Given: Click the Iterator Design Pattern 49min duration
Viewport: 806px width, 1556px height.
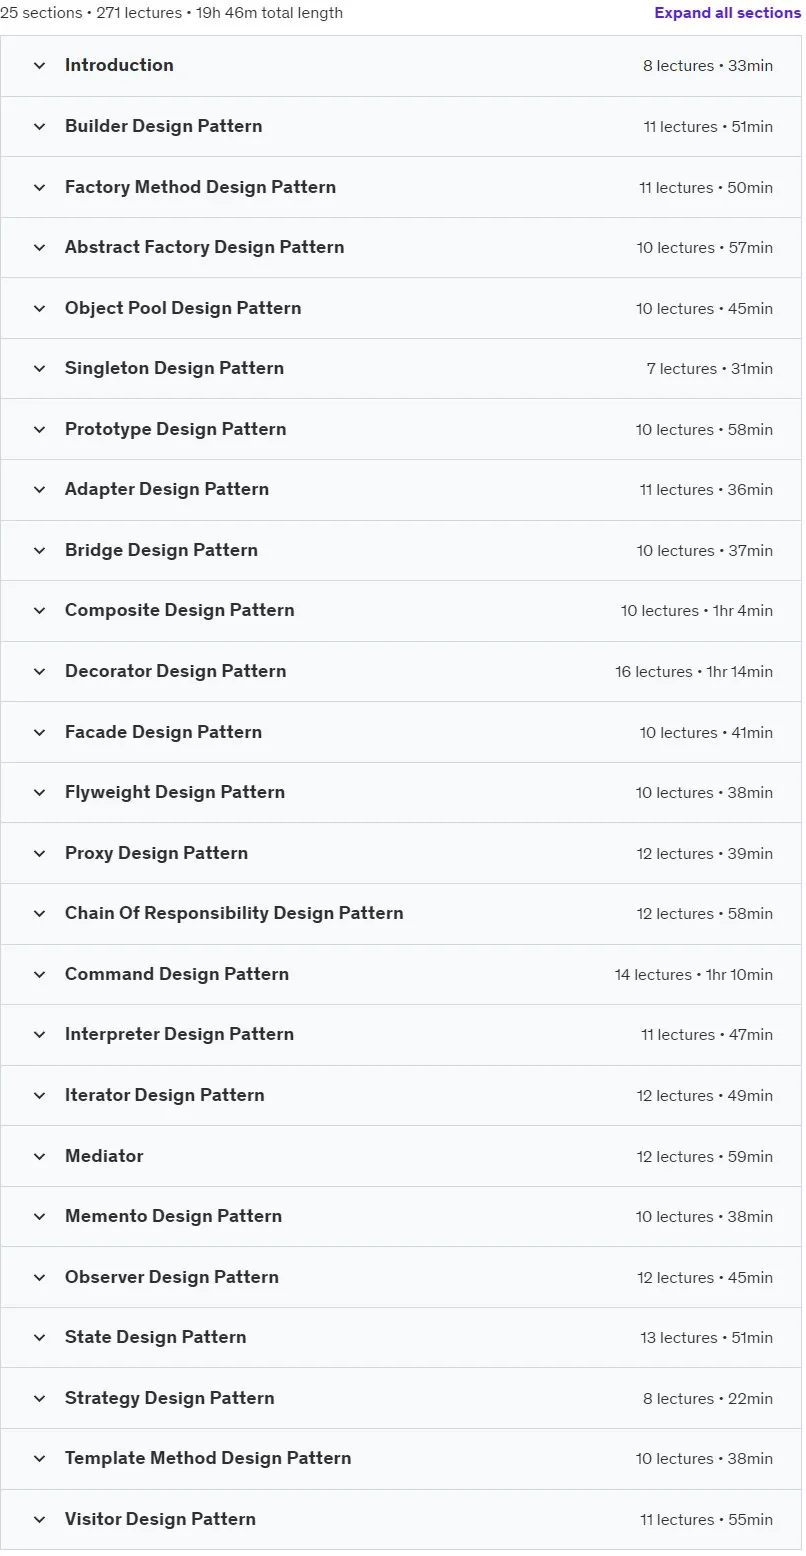Looking at the screenshot, I should coord(751,1096).
